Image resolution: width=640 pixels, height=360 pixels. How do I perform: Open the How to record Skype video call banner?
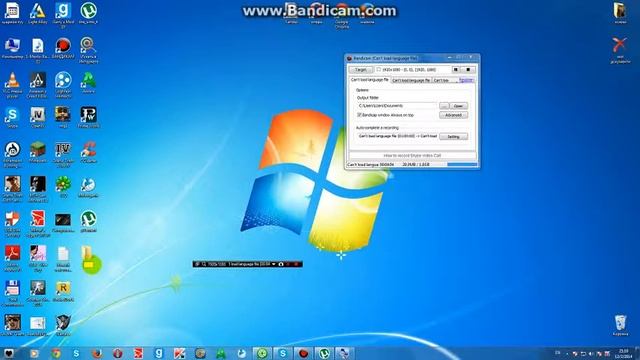click(x=412, y=156)
